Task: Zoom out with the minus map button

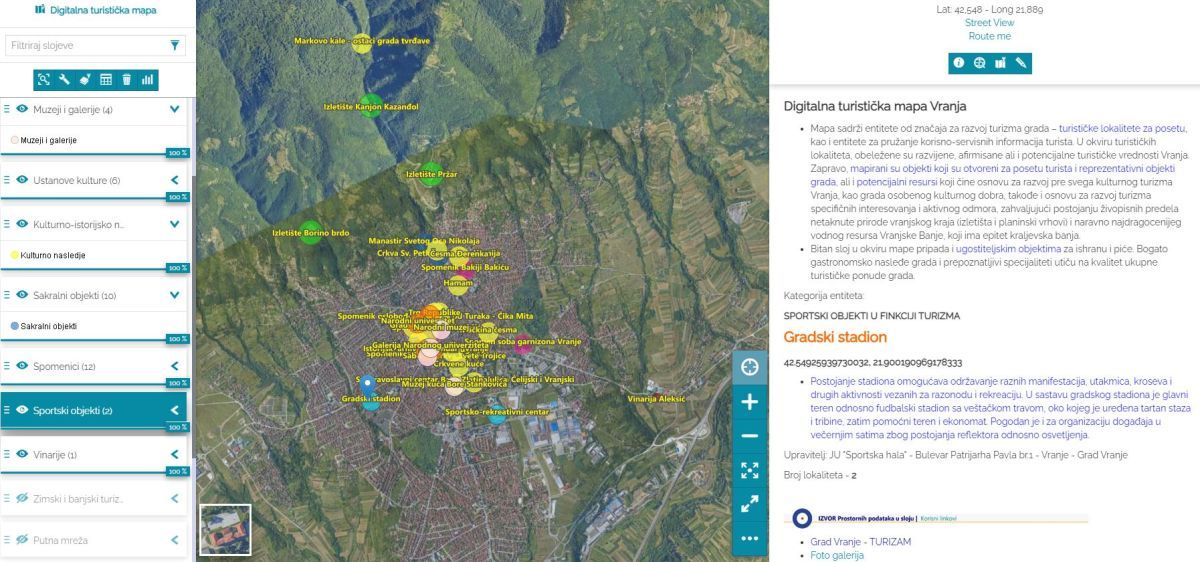Action: click(x=750, y=436)
